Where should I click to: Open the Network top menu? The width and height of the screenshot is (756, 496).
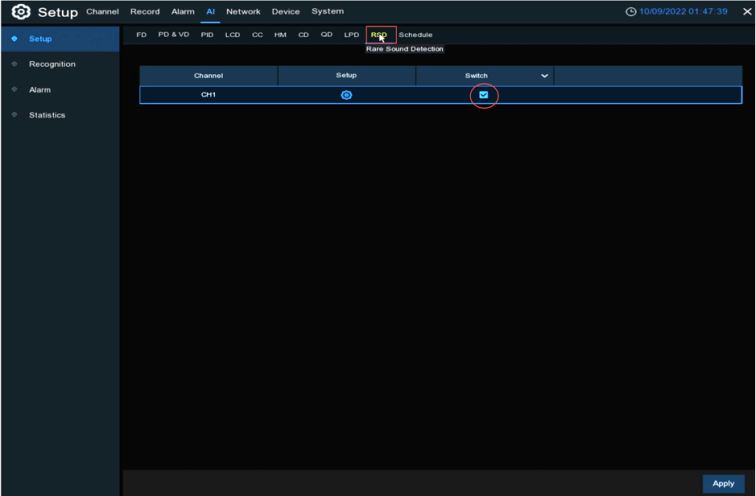pyautogui.click(x=243, y=12)
